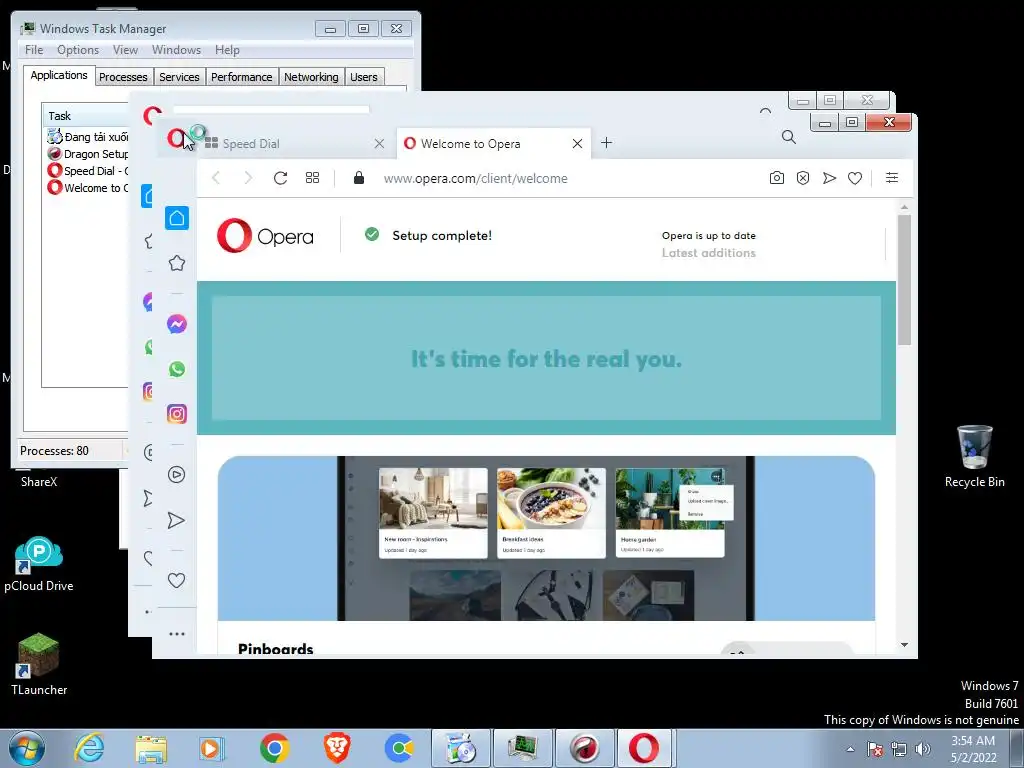Open the three-dot sidebar setup menu
The width and height of the screenshot is (1024, 768).
[176, 633]
